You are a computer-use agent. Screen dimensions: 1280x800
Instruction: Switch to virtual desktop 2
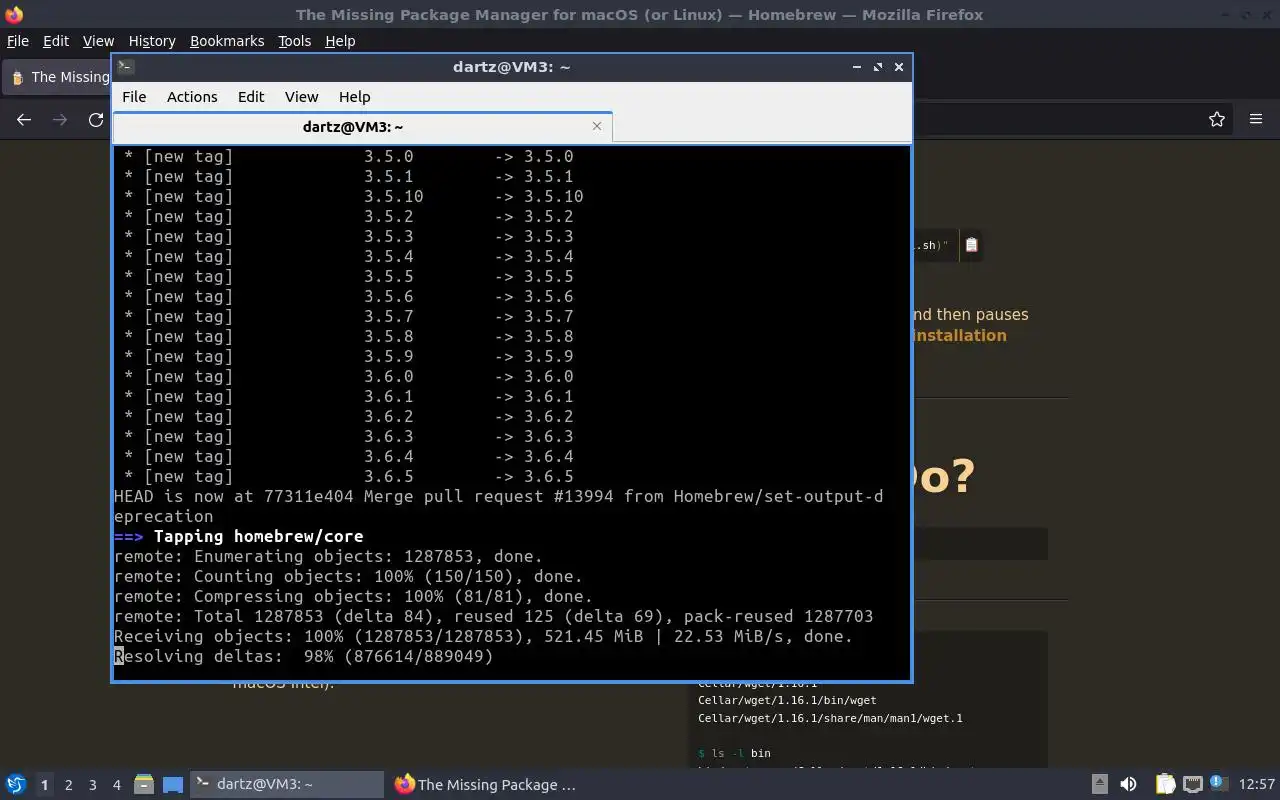point(68,785)
